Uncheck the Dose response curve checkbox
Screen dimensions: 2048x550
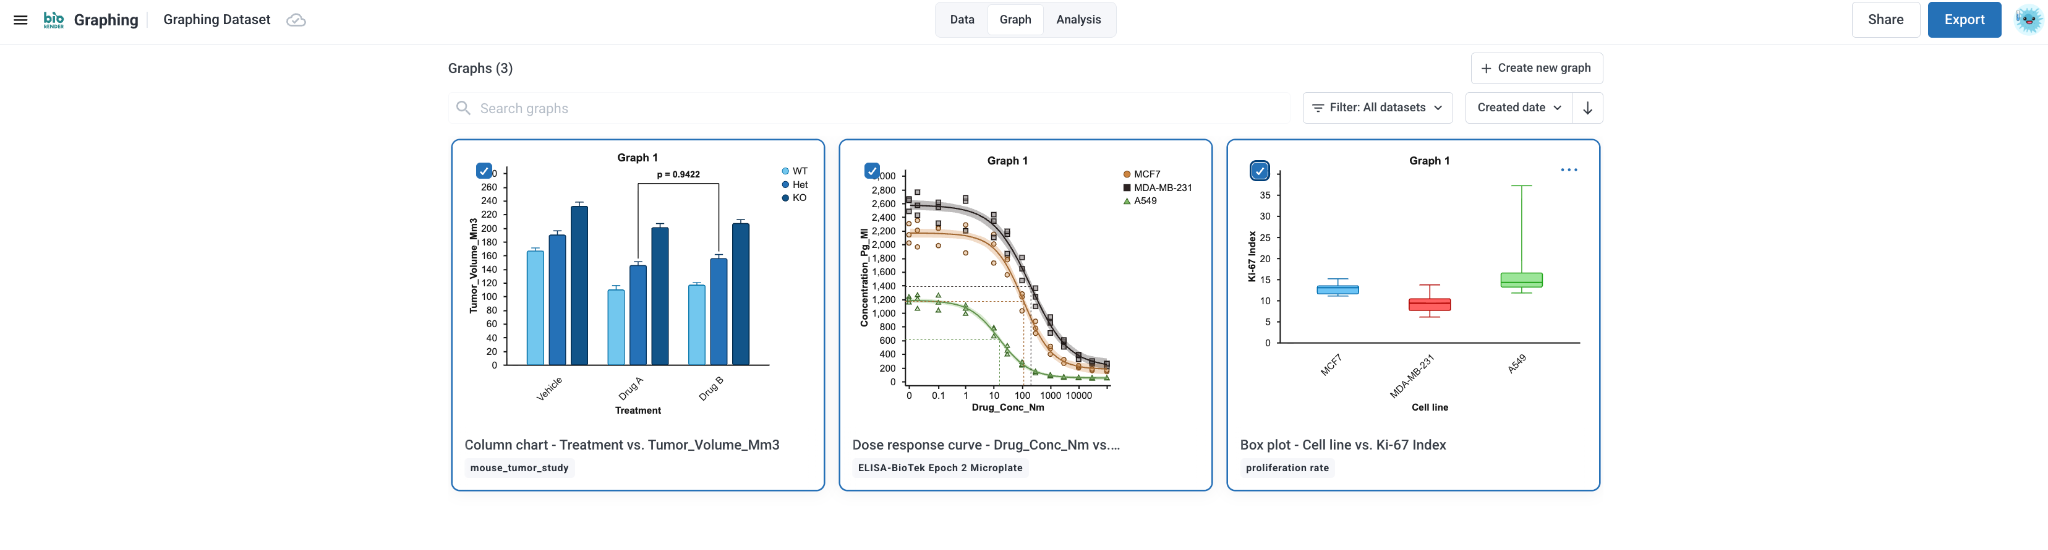click(x=872, y=171)
